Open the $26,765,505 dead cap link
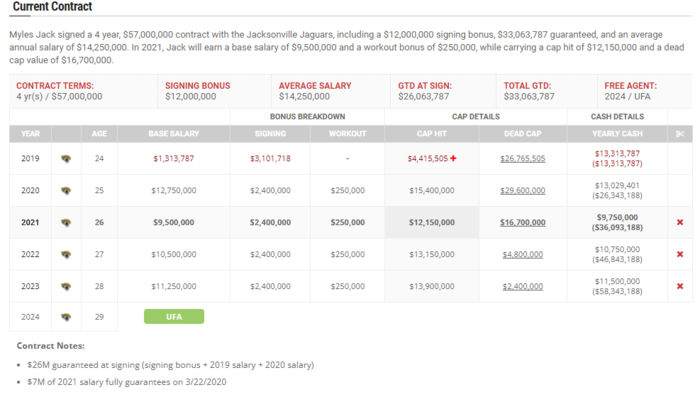700x402 pixels. pos(522,159)
